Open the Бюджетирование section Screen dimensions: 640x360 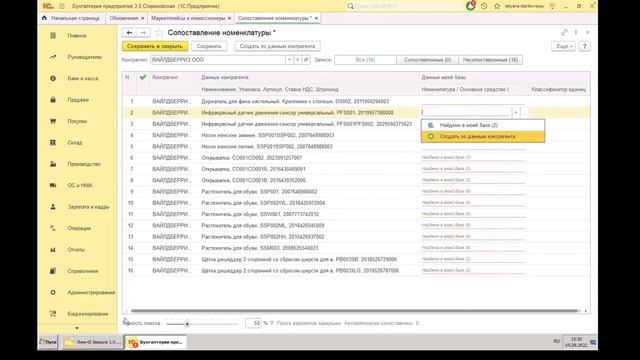[x=88, y=314]
